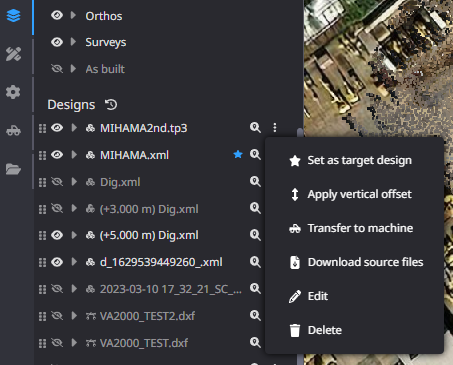The image size is (453, 365).
Task: Hide the Orthos layer group
Action: point(57,15)
